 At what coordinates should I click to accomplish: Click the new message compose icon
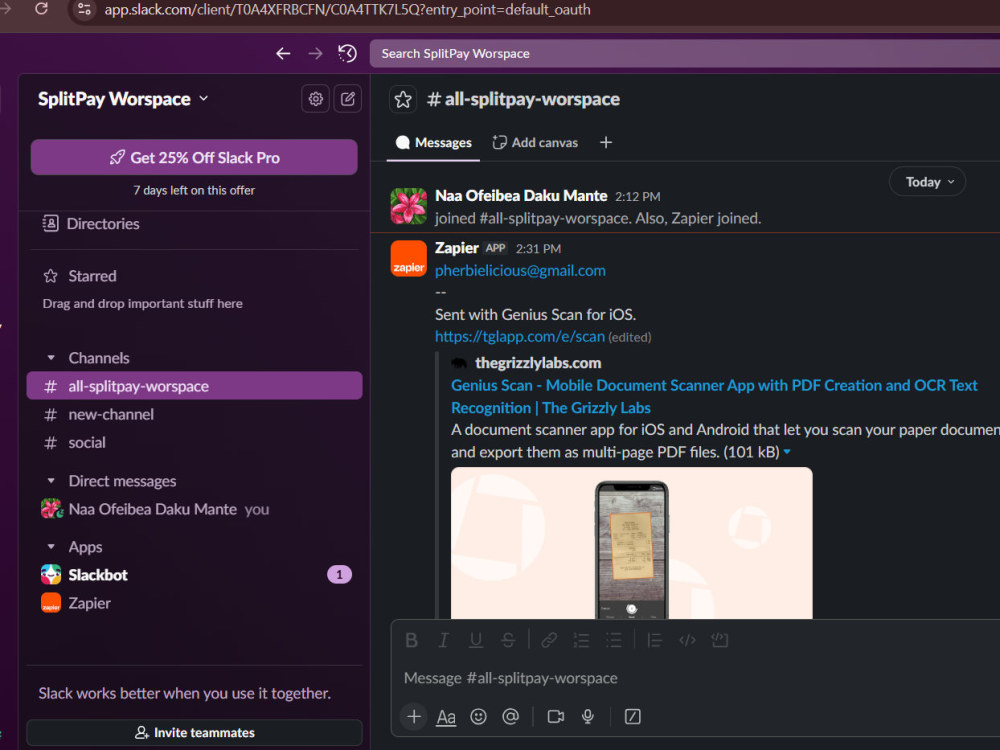[x=348, y=99]
